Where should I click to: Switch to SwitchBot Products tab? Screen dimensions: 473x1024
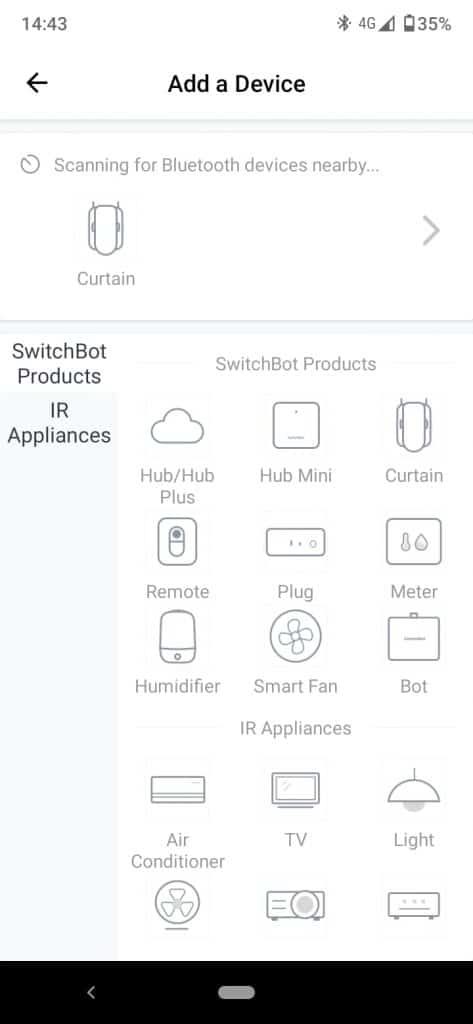pyautogui.click(x=59, y=364)
